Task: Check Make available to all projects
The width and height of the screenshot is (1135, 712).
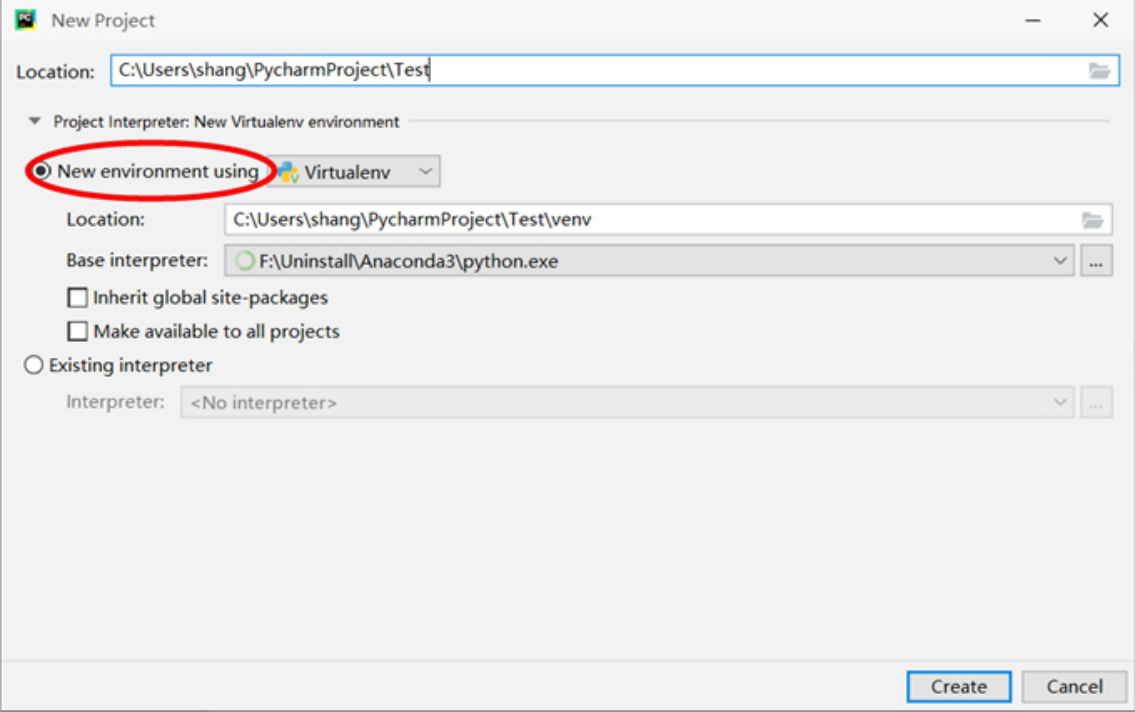Action: click(77, 331)
